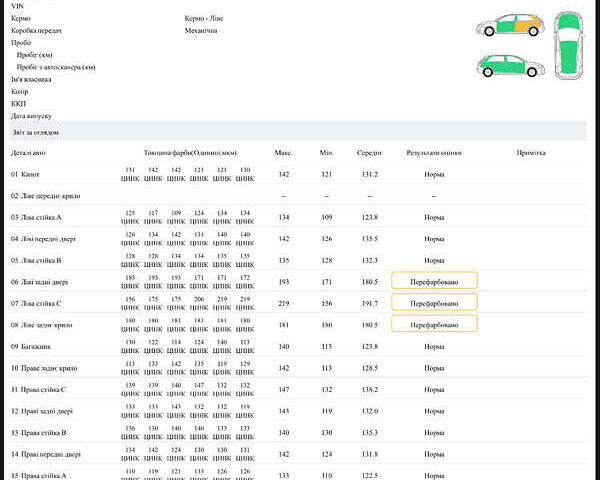
Task: Click the 'Примітка' column header
Action: [x=530, y=153]
